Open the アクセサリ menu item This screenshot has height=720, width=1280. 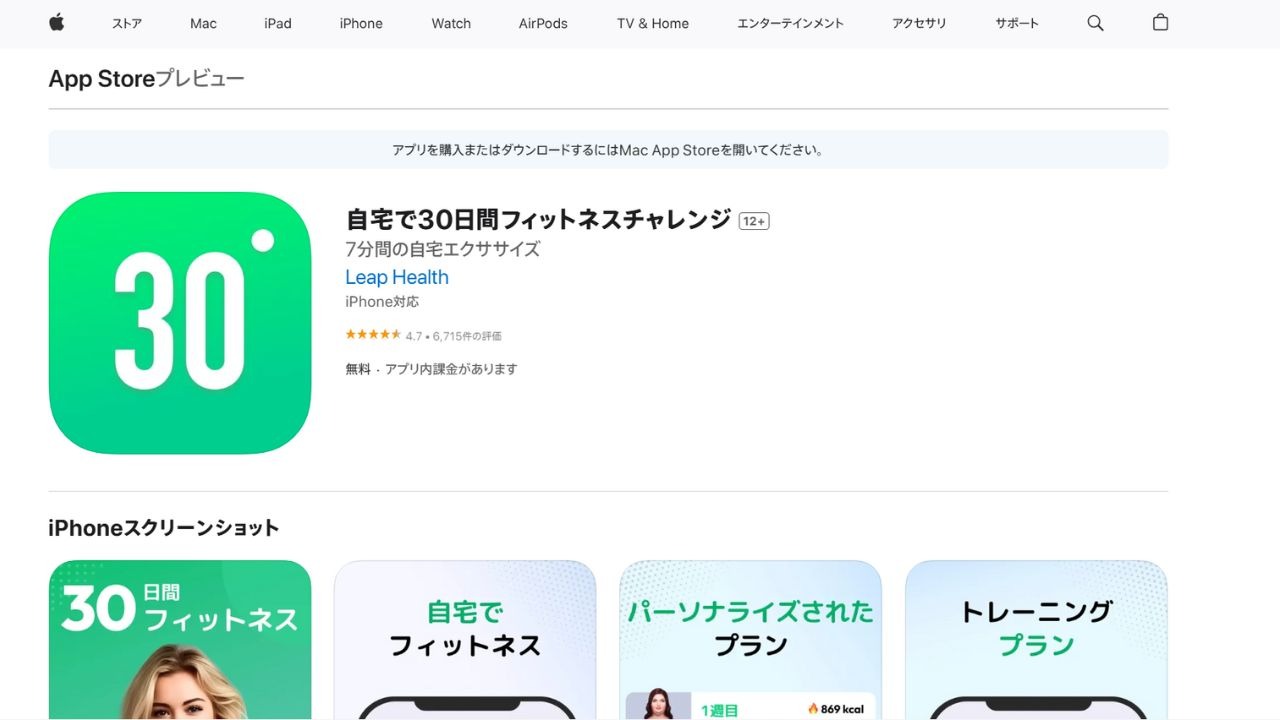[x=919, y=23]
